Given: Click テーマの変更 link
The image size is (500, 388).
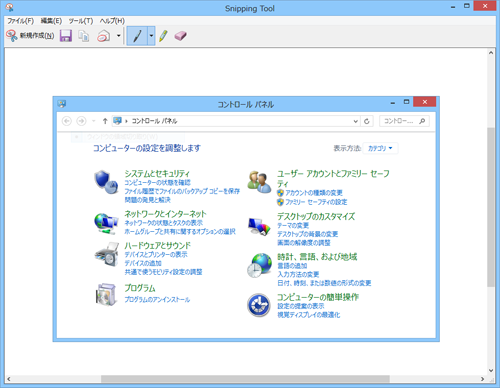Looking at the screenshot, I should tap(293, 225).
